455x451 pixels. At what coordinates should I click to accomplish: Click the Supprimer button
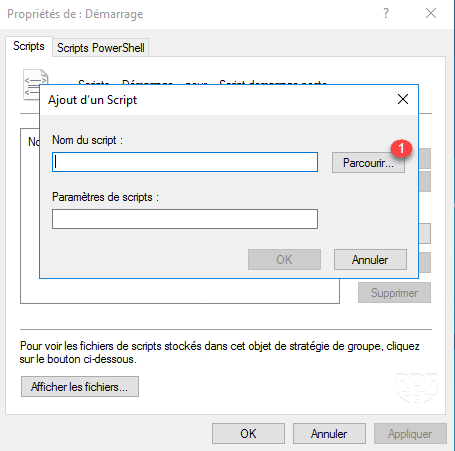(394, 293)
